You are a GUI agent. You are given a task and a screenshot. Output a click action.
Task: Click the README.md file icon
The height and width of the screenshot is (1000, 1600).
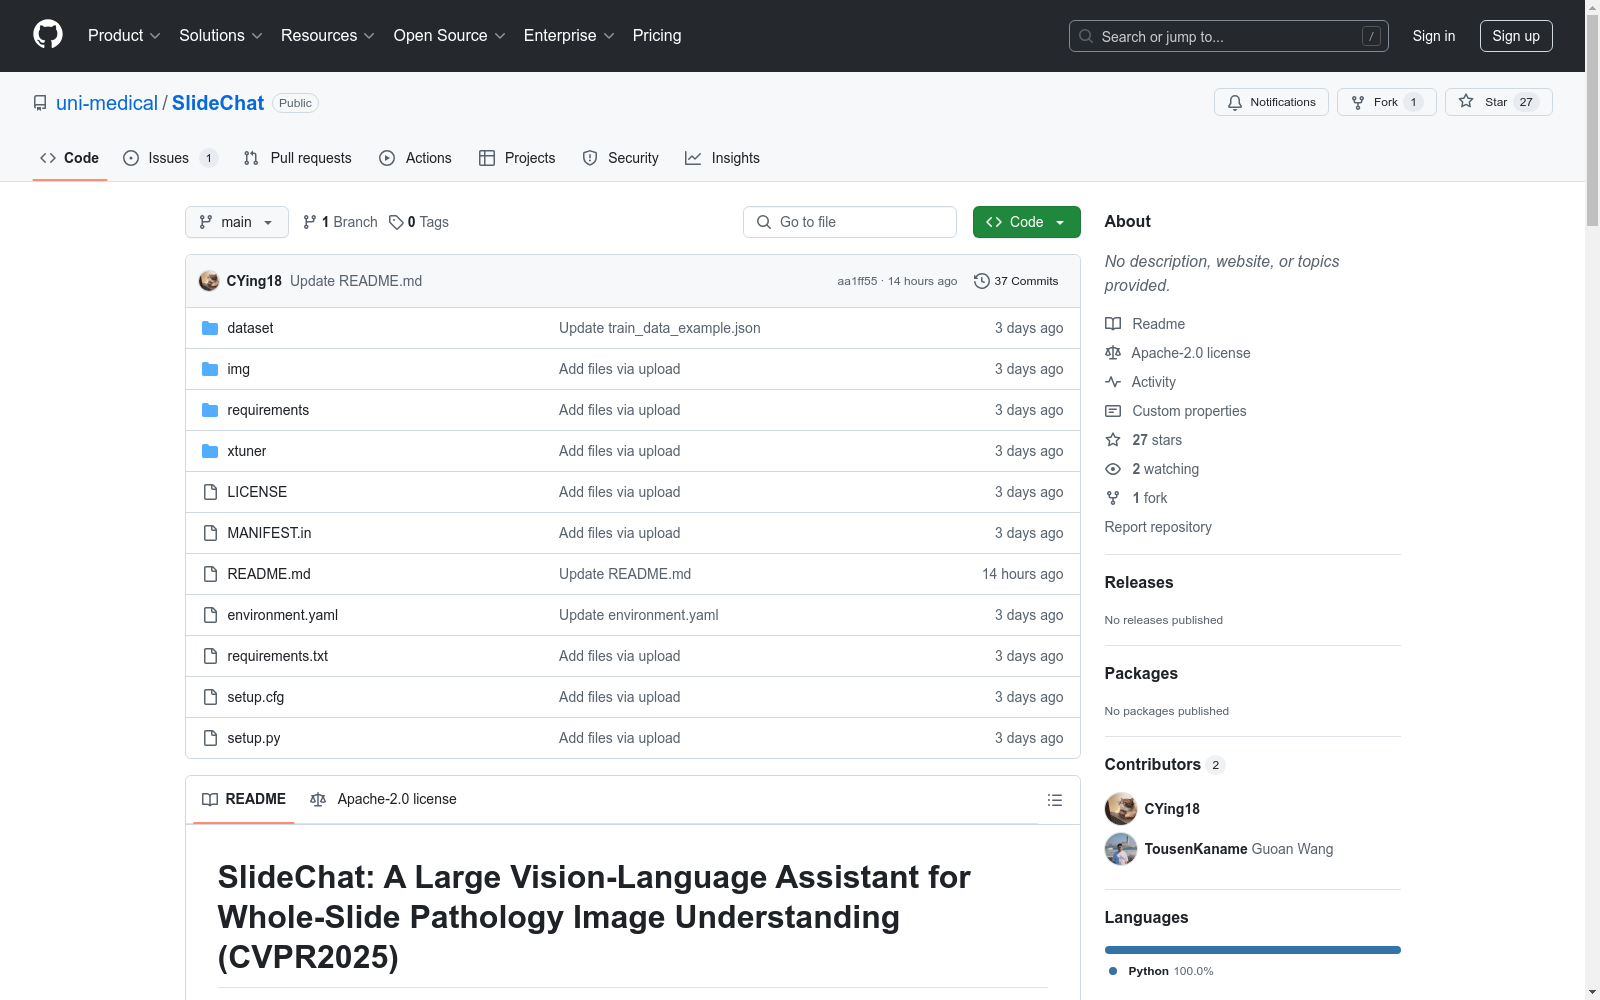(x=210, y=574)
